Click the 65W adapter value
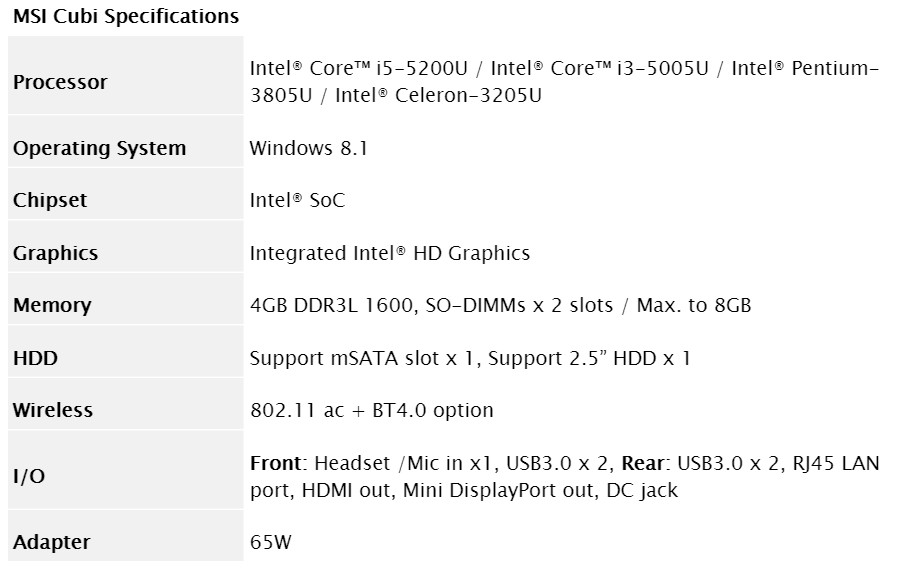This screenshot has height=573, width=899. pyautogui.click(x=271, y=542)
